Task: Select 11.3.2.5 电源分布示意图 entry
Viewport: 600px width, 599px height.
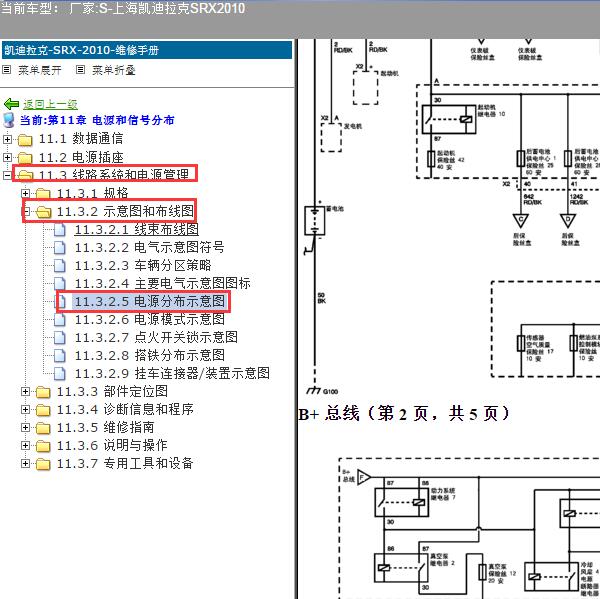Action: click(x=150, y=301)
